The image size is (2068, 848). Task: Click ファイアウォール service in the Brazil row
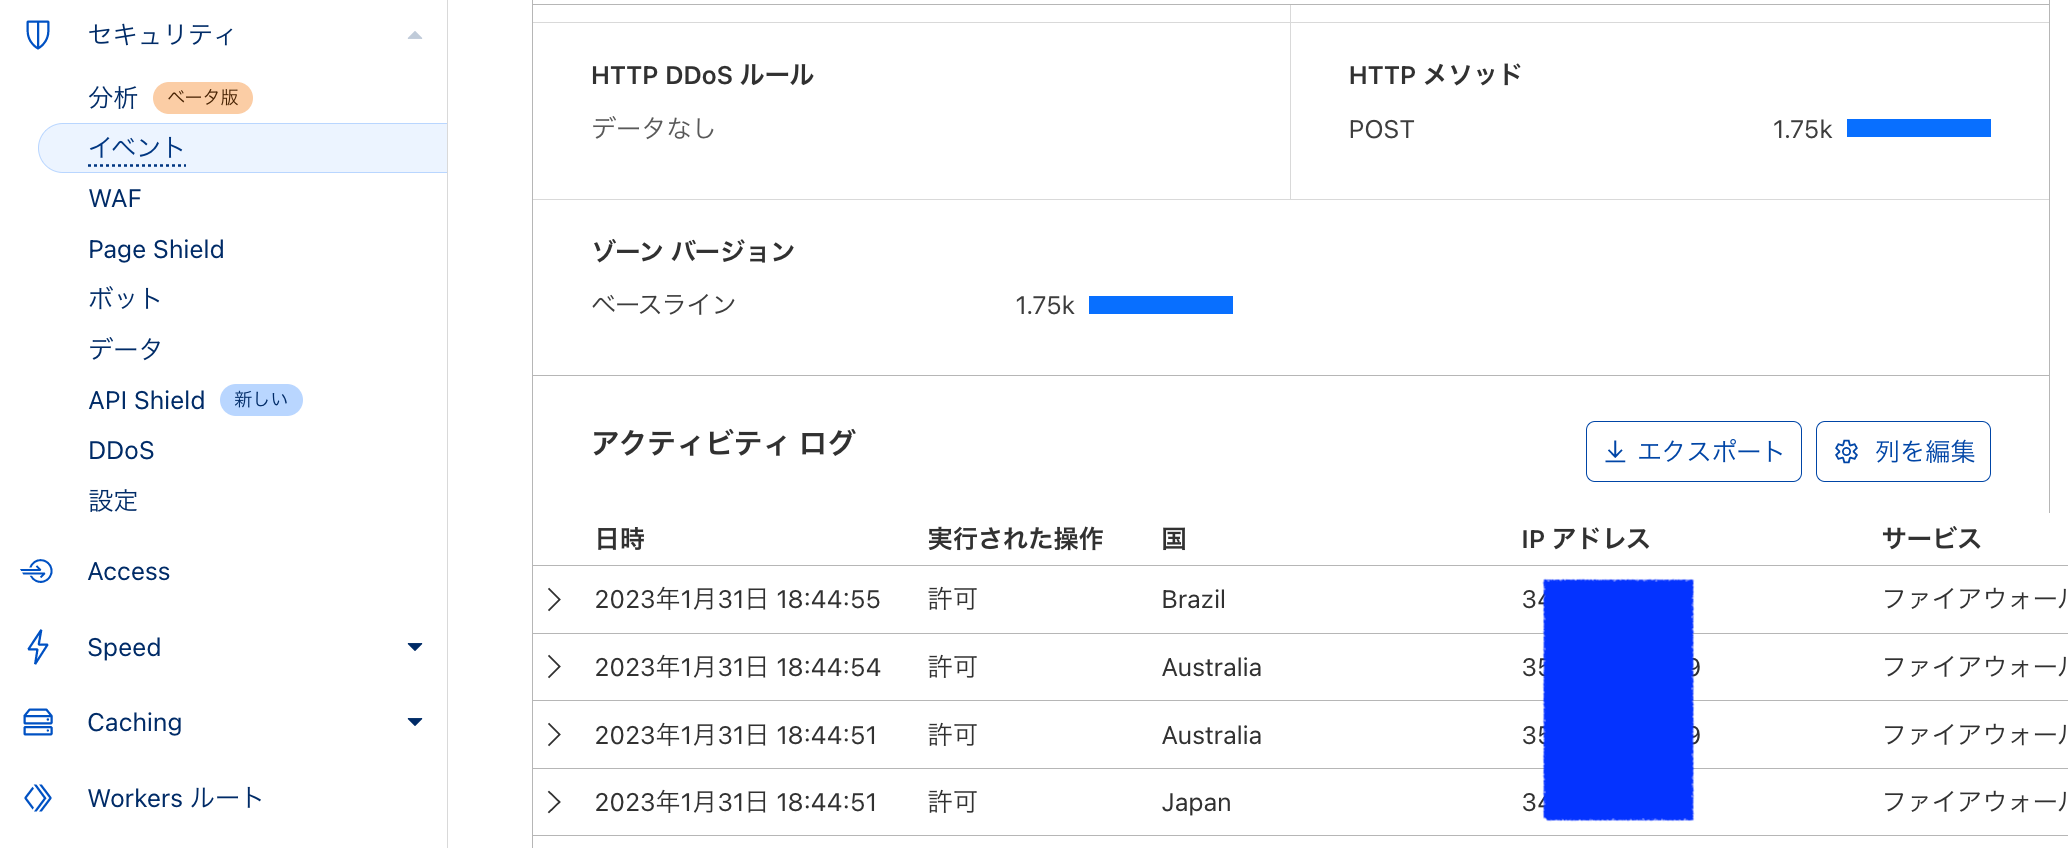[1974, 599]
